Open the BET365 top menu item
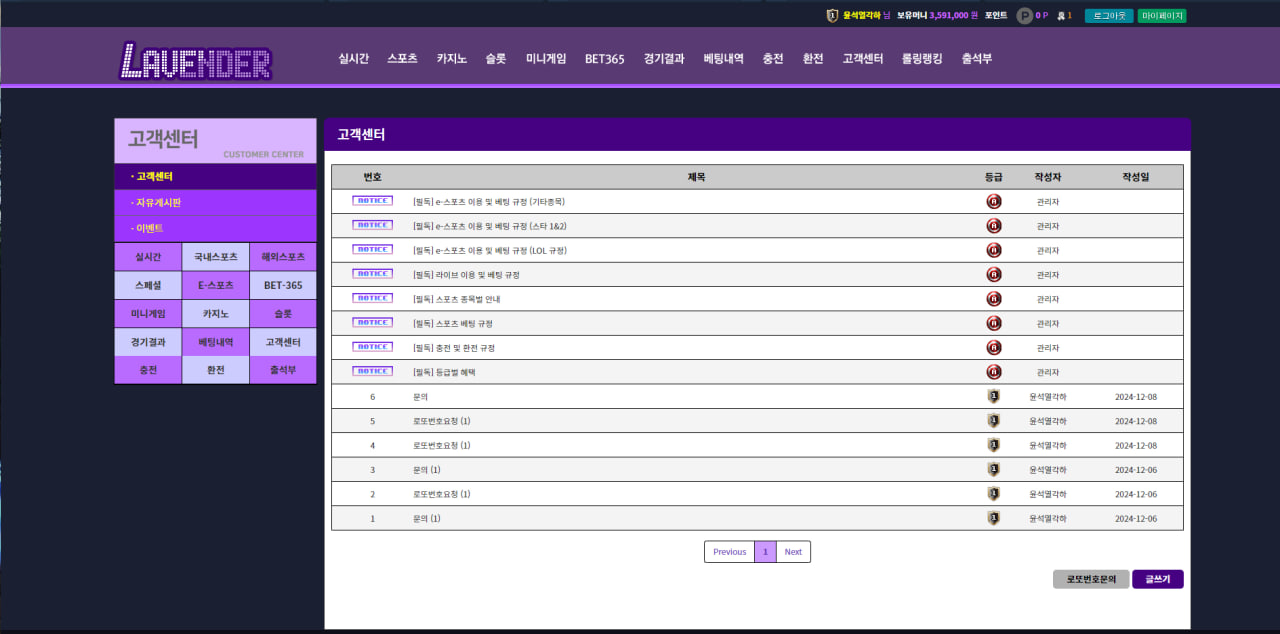 [x=604, y=59]
